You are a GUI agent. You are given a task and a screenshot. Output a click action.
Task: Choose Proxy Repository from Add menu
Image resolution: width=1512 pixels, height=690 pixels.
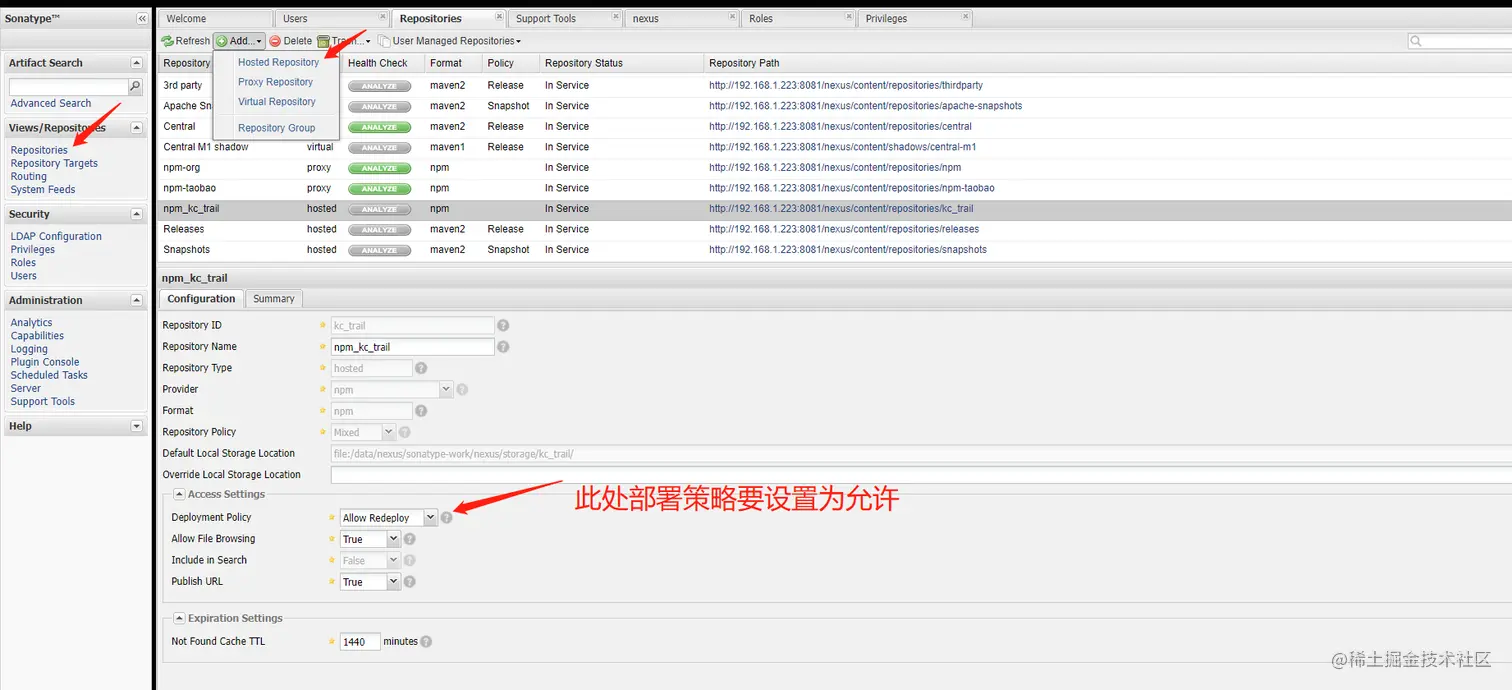275,82
